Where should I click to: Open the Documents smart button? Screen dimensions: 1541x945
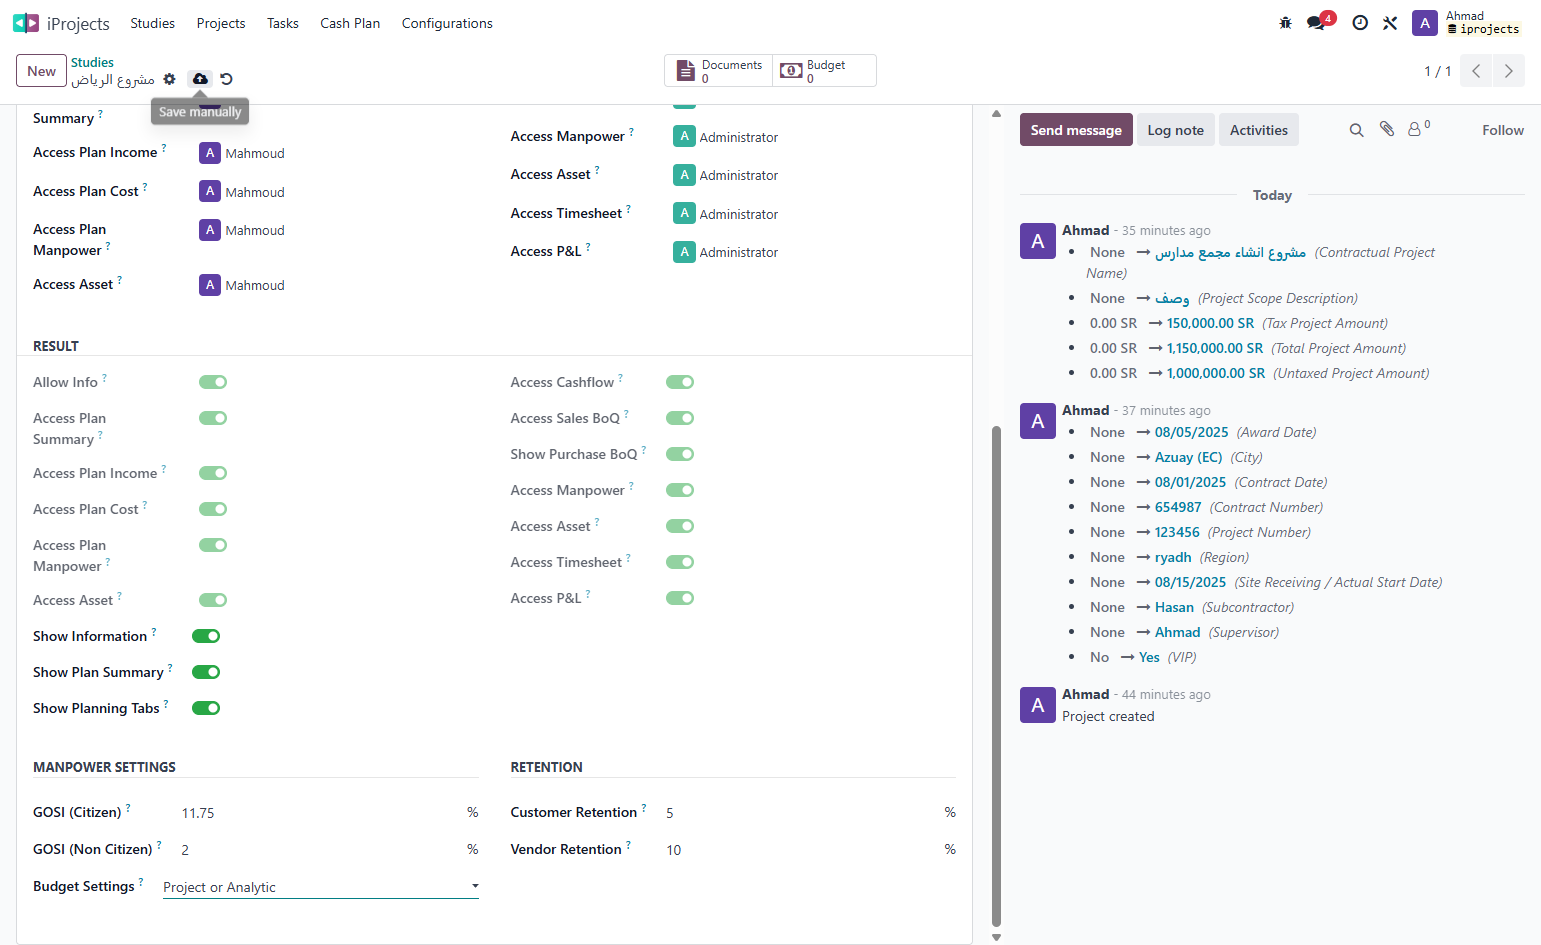point(719,71)
